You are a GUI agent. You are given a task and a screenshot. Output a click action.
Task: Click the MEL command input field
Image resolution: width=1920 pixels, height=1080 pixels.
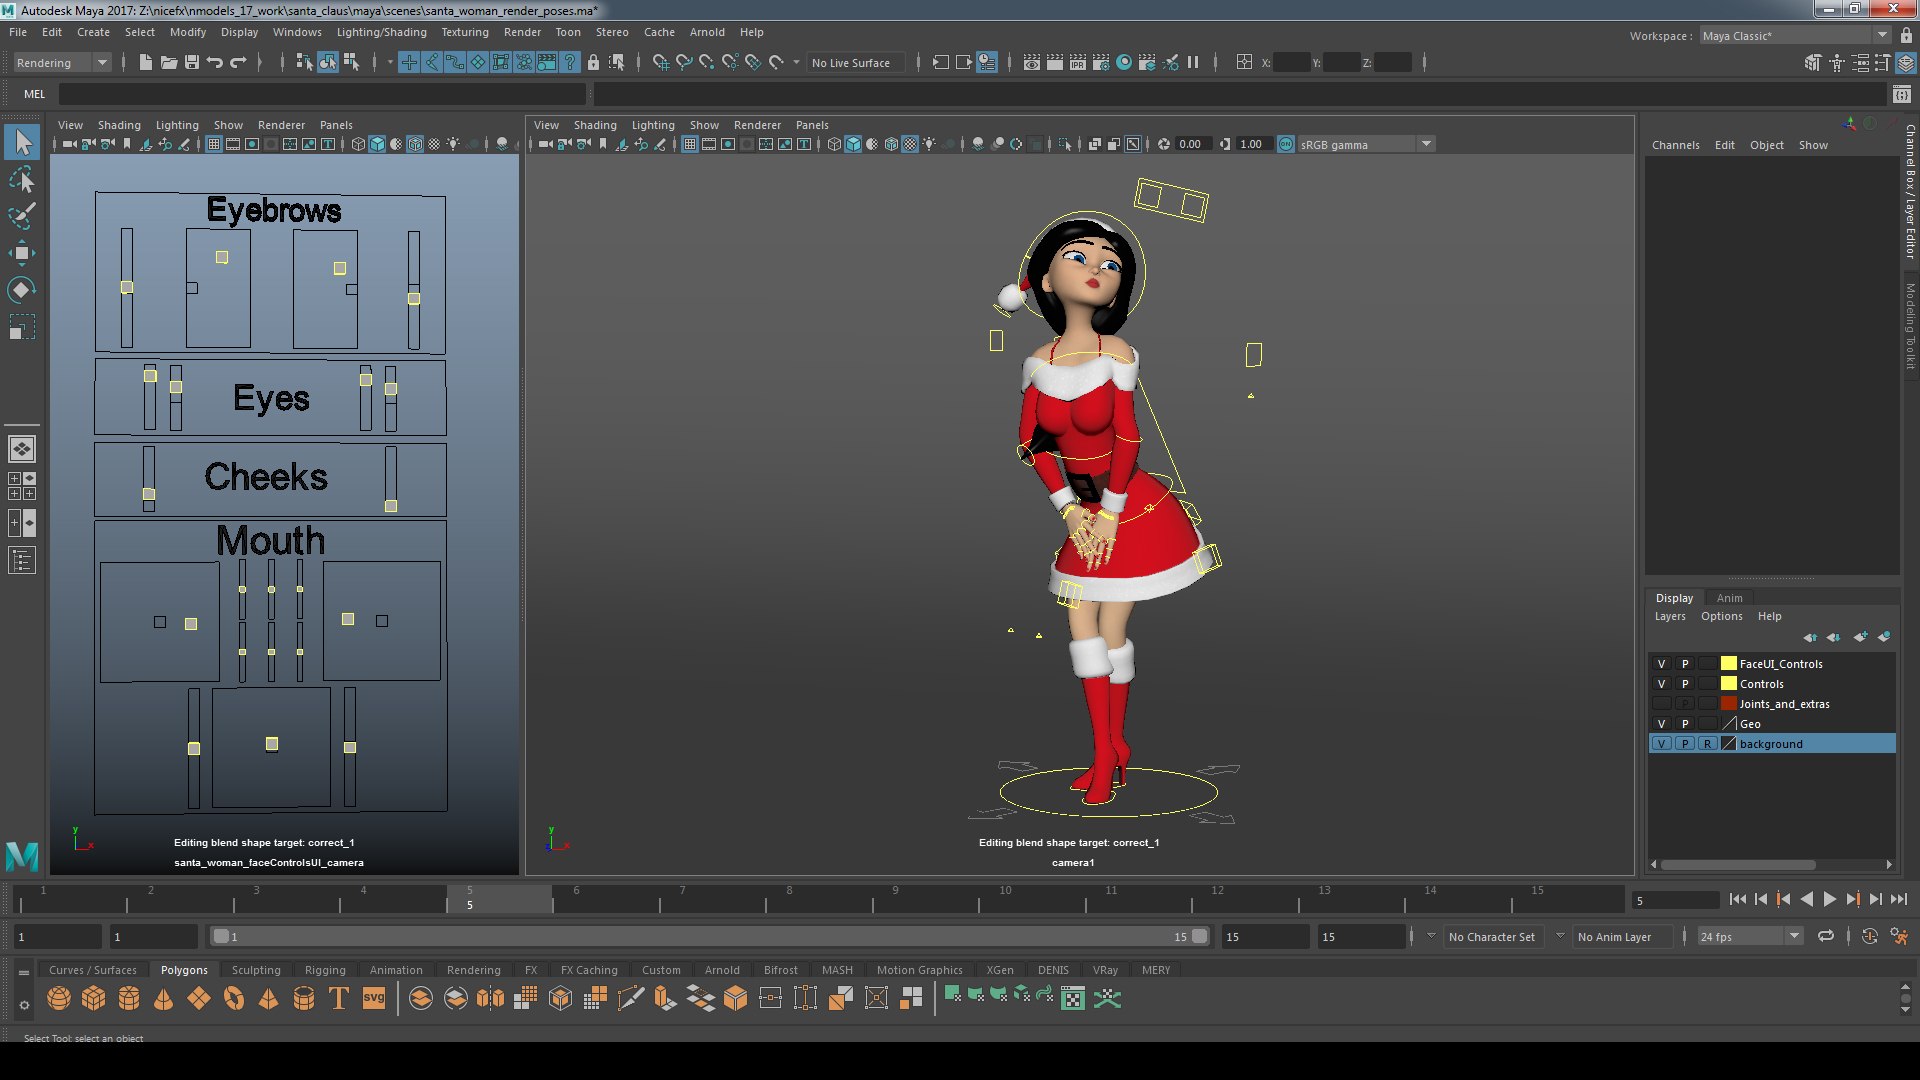322,94
